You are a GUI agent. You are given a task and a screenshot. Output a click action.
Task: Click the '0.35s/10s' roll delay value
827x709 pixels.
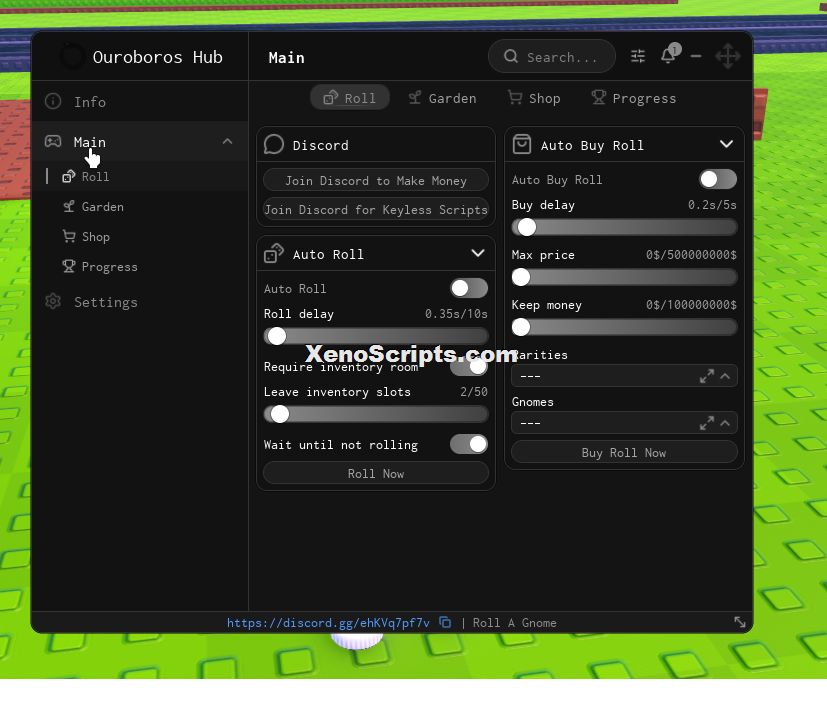(x=456, y=313)
